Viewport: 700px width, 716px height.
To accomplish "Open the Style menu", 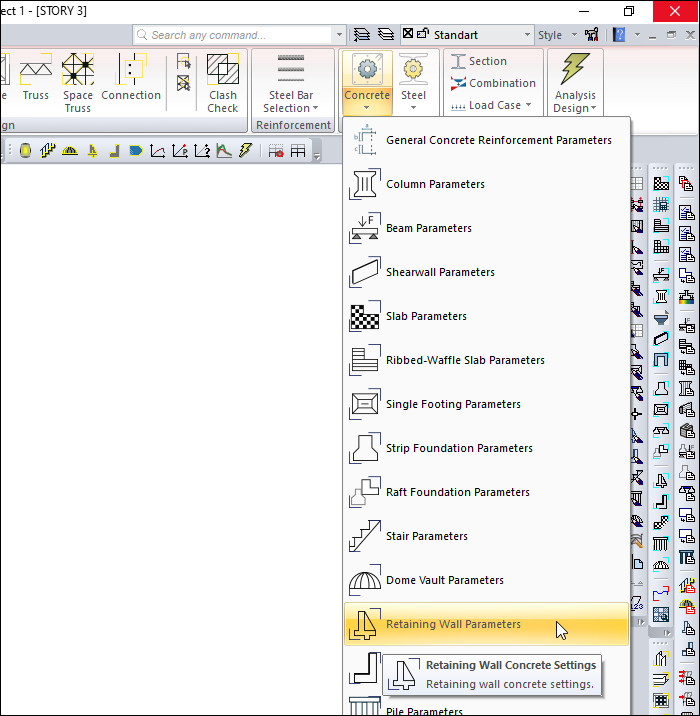I will coord(554,35).
